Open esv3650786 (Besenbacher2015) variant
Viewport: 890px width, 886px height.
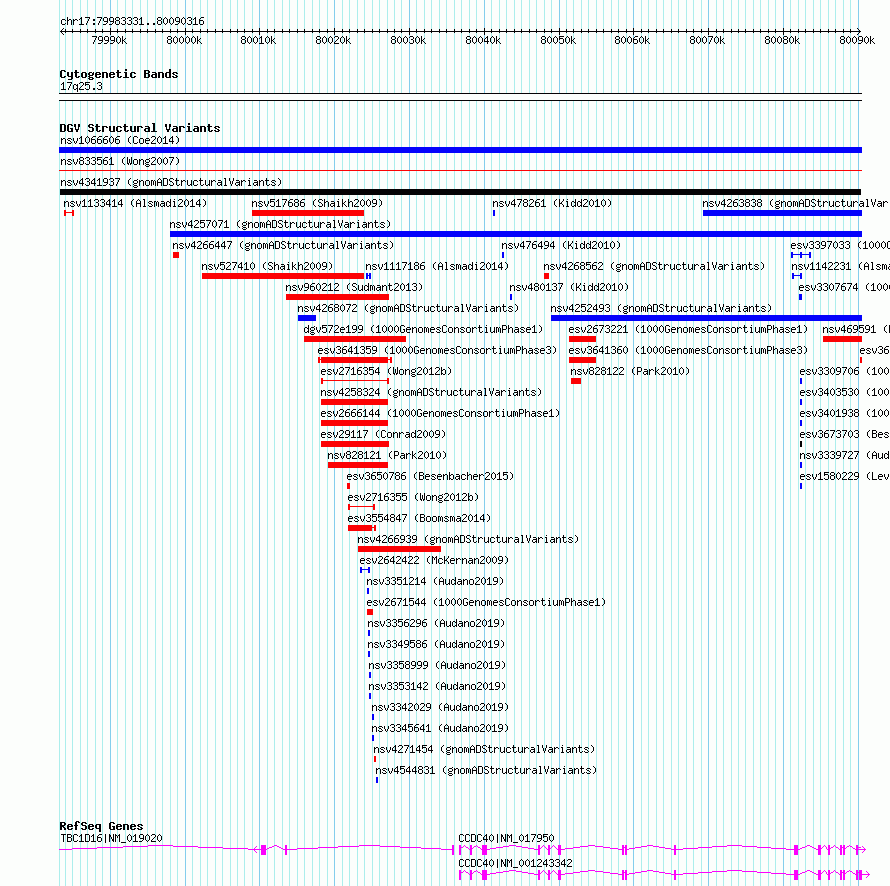pyautogui.click(x=430, y=476)
